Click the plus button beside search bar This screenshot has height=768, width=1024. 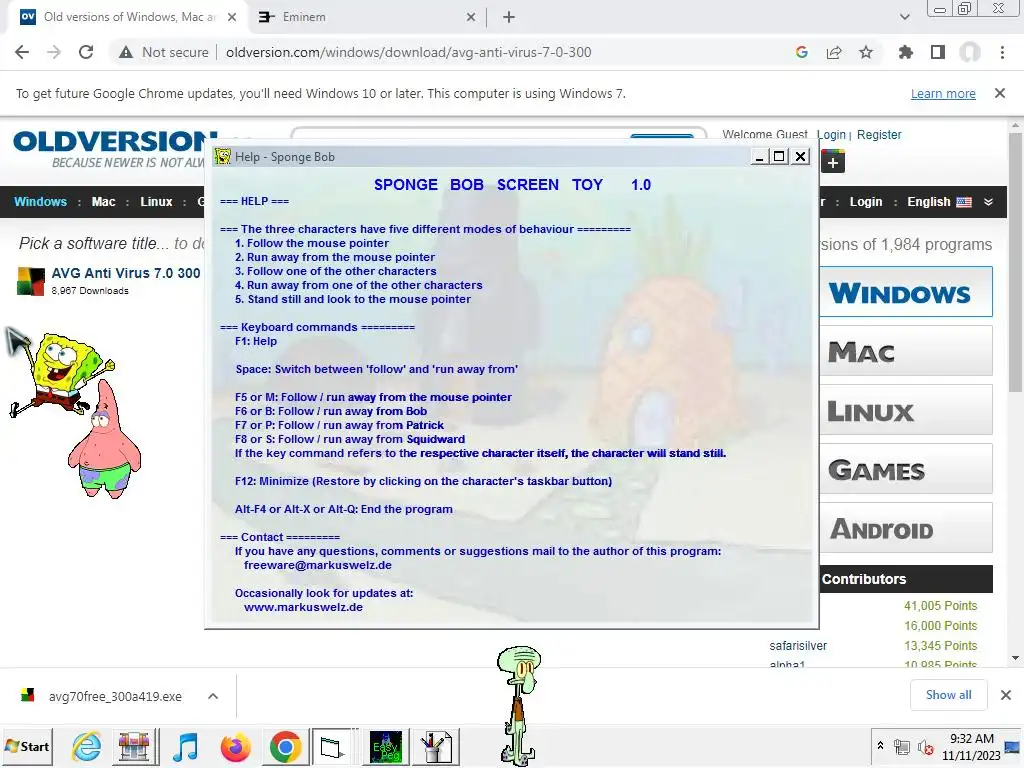[833, 162]
